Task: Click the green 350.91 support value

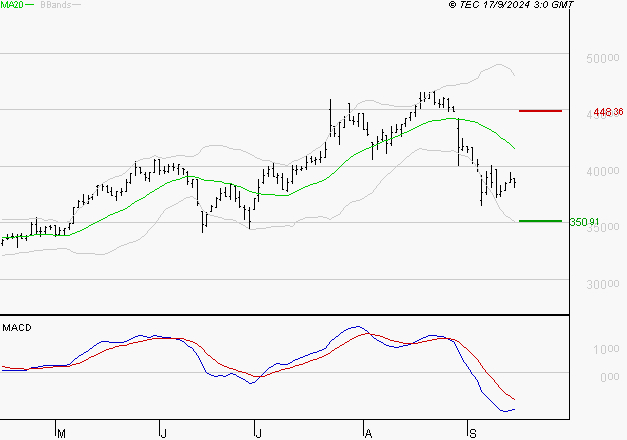Action: [x=584, y=222]
